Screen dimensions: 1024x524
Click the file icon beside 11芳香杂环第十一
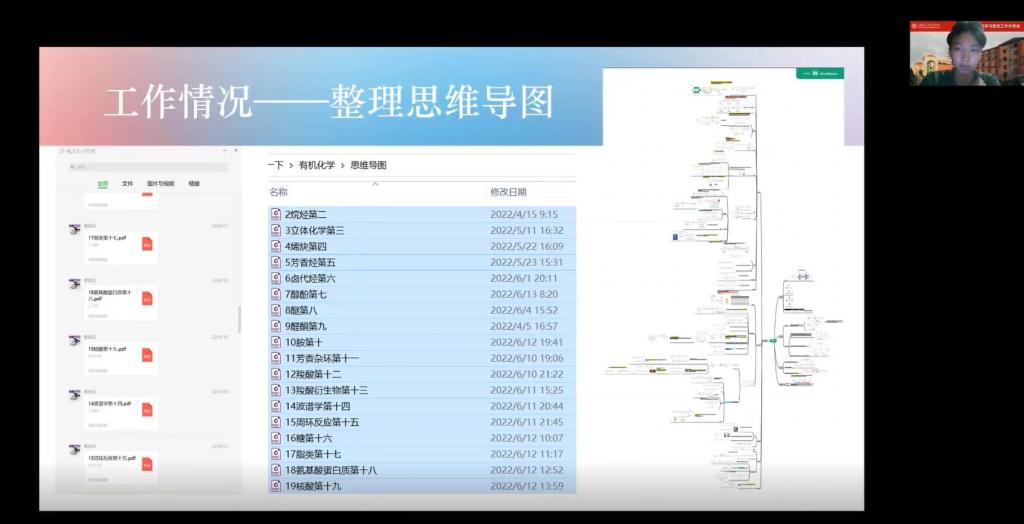click(276, 358)
